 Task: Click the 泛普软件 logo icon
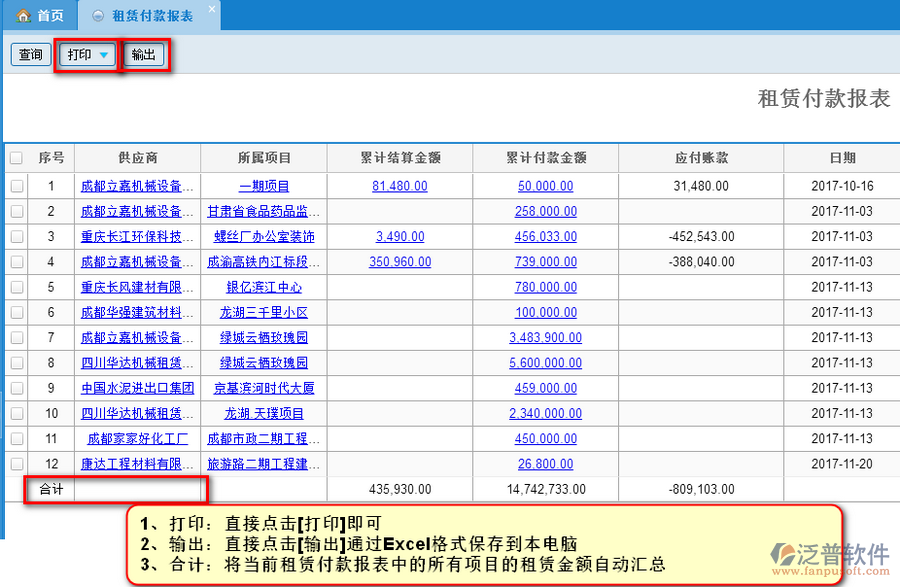pos(782,557)
